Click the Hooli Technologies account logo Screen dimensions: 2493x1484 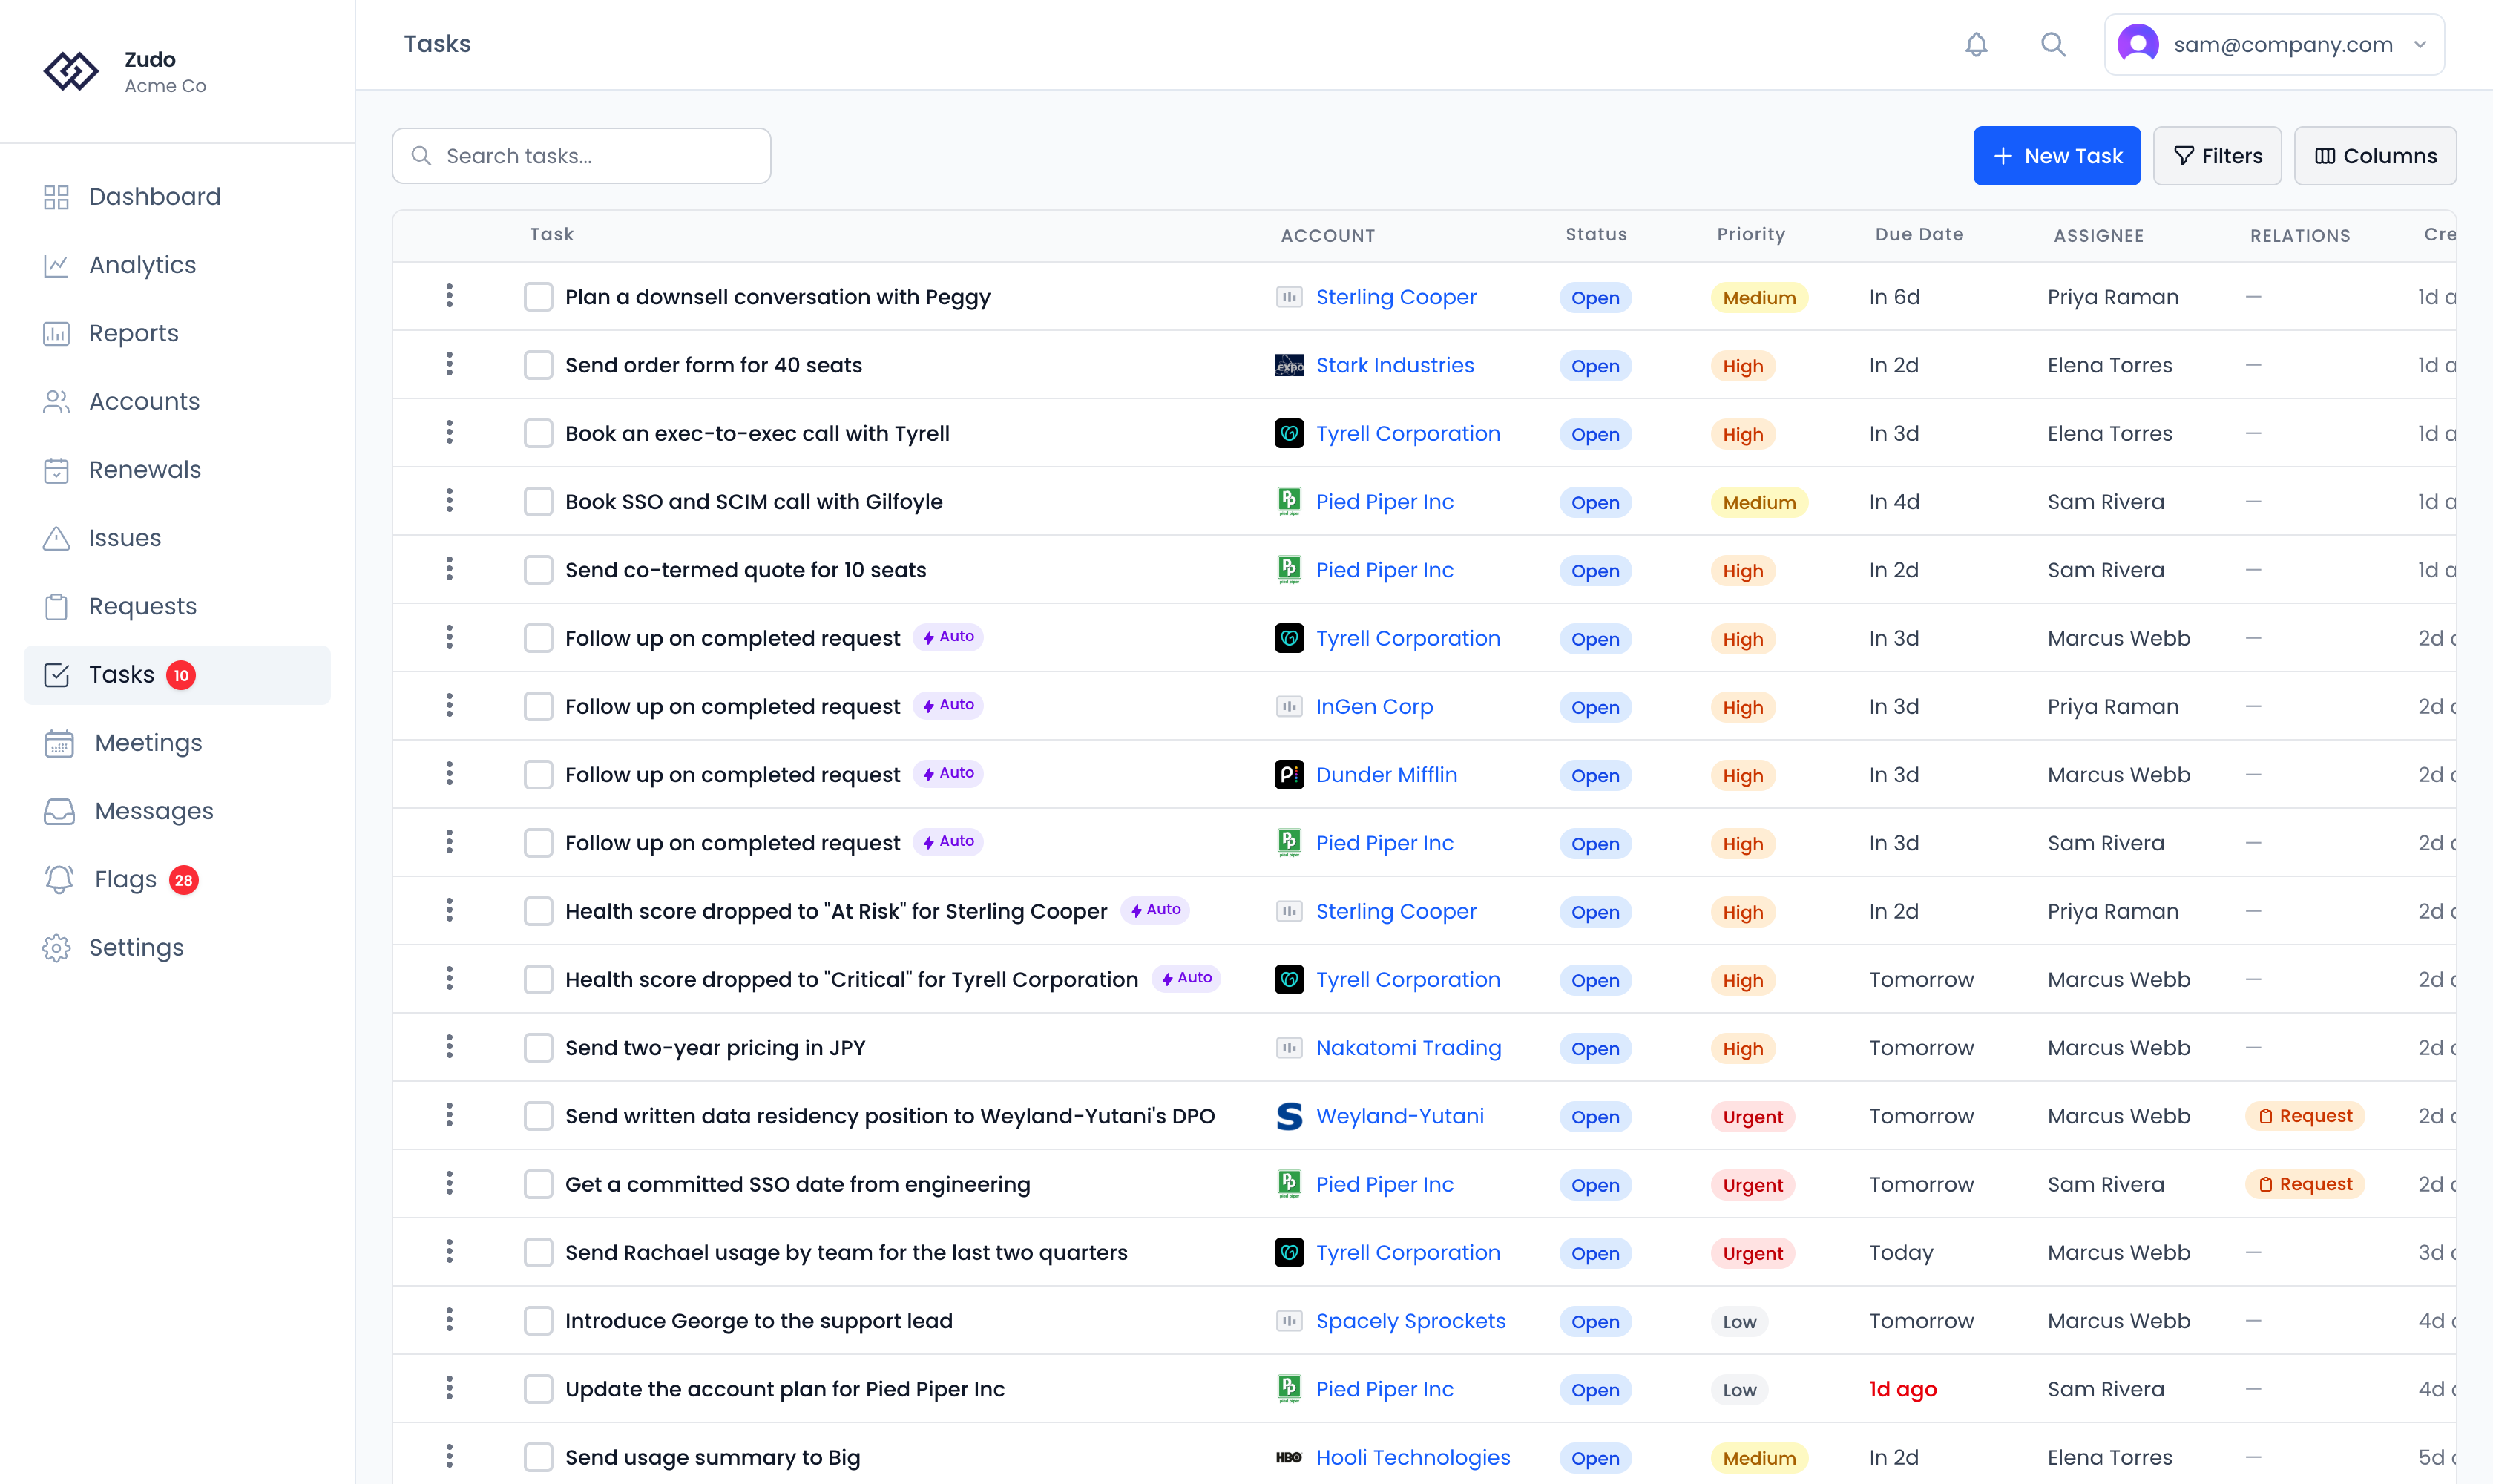pos(1289,1458)
